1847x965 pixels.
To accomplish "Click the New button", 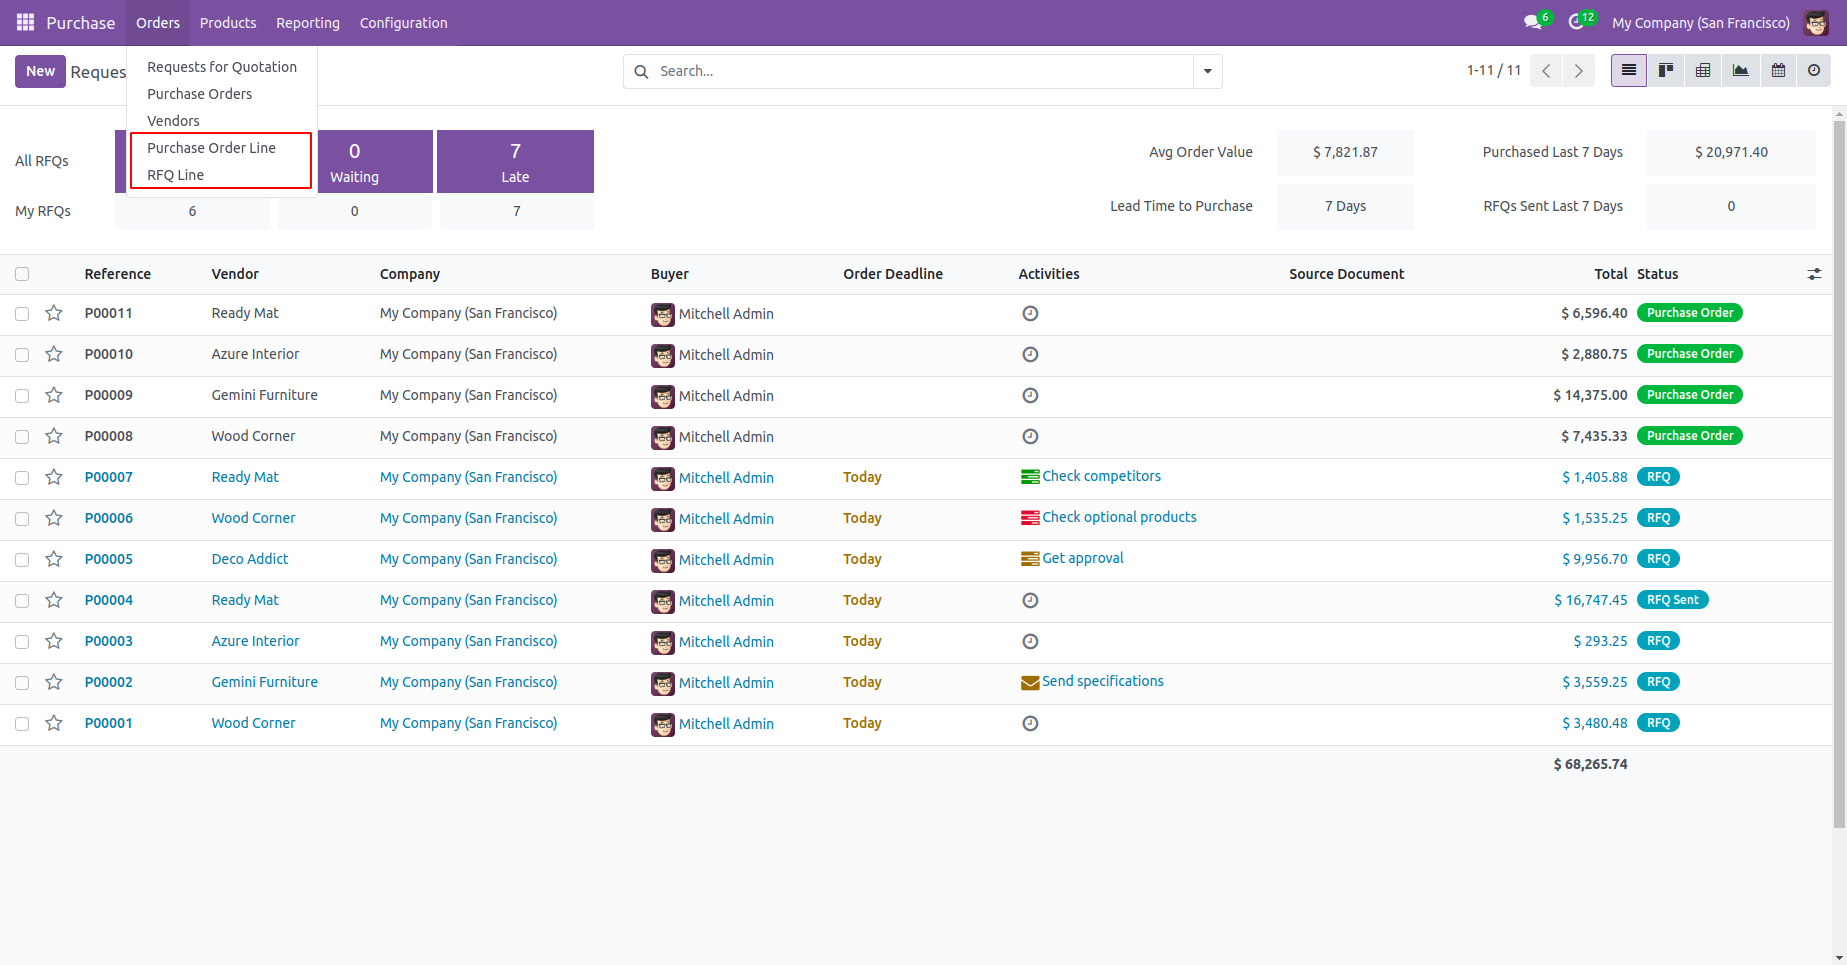I will click(40, 71).
